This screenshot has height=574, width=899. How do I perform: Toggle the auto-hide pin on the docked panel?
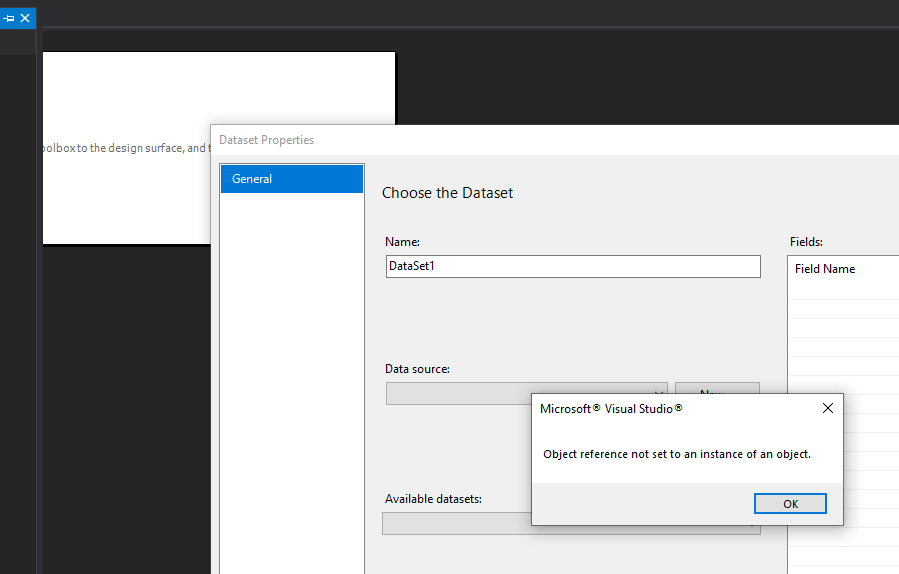[9, 18]
